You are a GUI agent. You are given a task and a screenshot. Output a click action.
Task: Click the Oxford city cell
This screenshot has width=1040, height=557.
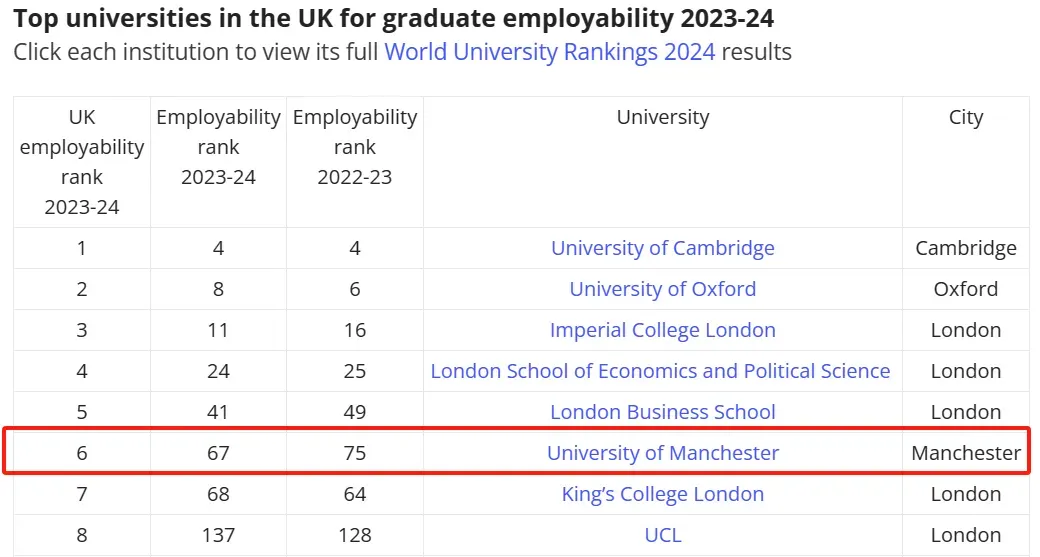(x=966, y=289)
